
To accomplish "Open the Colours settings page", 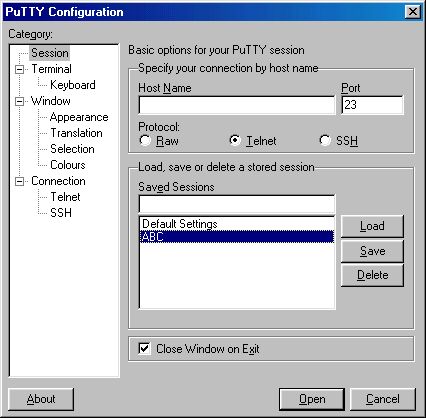I will (68, 165).
